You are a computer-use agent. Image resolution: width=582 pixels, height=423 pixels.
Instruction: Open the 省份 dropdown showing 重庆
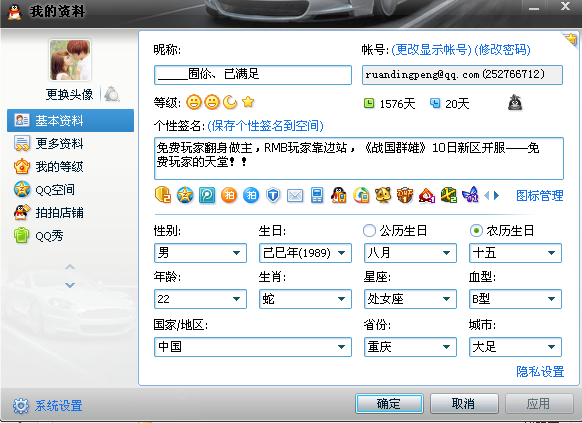411,347
